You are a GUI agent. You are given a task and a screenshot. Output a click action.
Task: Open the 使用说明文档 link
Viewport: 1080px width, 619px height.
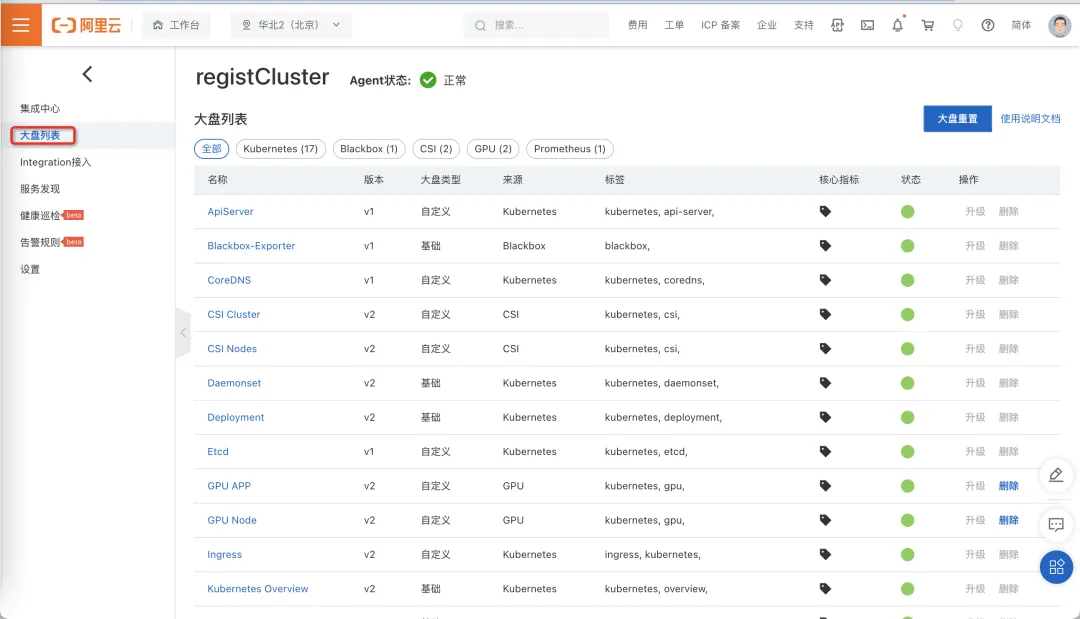[x=1030, y=118]
